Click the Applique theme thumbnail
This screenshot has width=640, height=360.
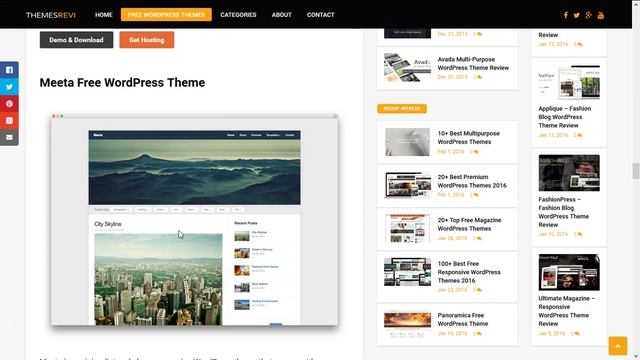pyautogui.click(x=569, y=82)
